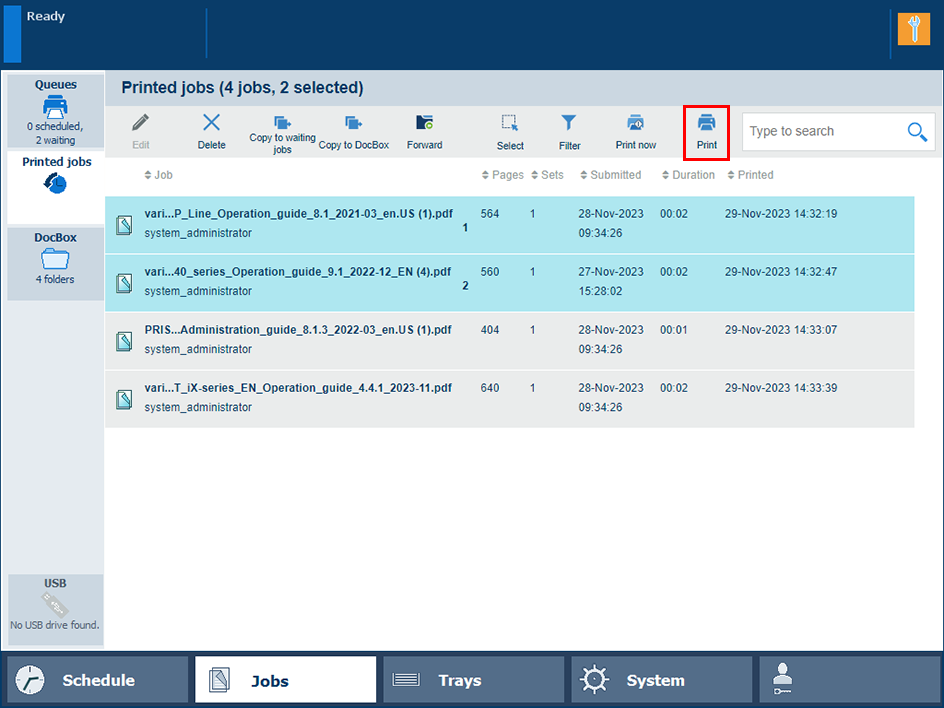This screenshot has height=708, width=944.
Task: Click the magnifier search icon
Action: [x=917, y=132]
